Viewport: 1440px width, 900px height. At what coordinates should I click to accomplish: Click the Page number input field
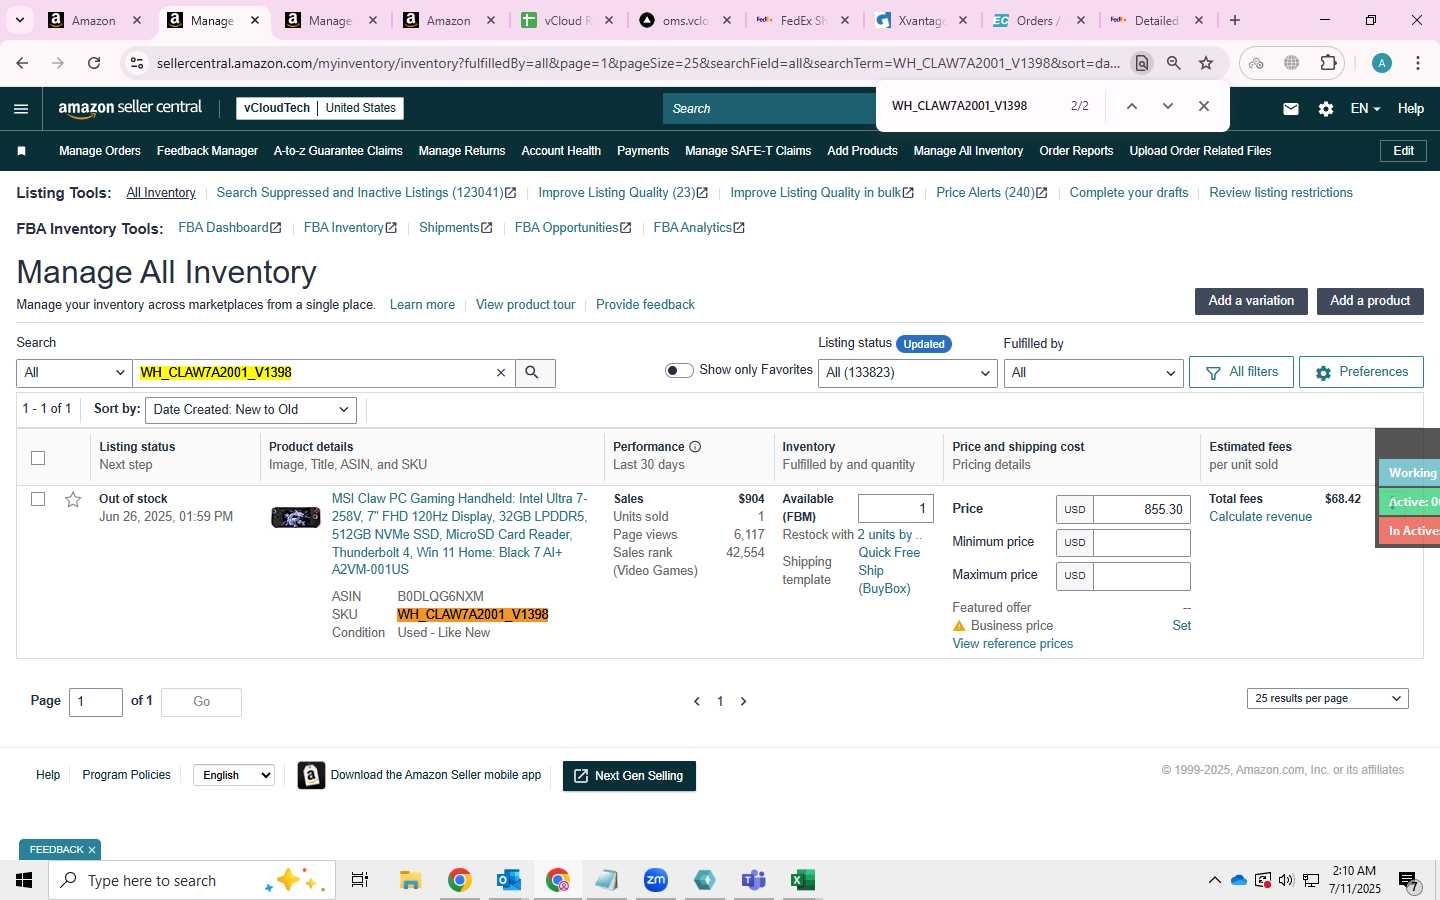(96, 702)
